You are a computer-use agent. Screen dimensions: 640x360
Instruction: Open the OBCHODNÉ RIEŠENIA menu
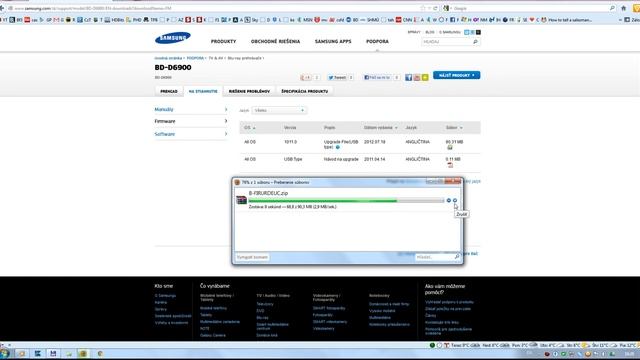pos(276,41)
